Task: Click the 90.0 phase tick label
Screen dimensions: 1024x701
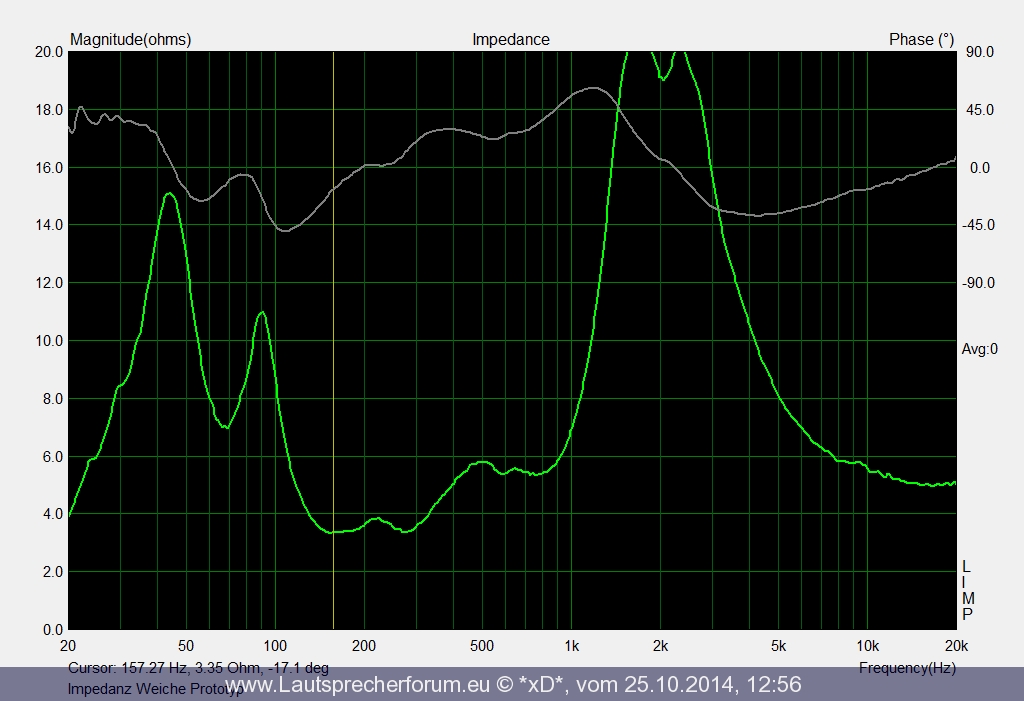Action: coord(980,52)
